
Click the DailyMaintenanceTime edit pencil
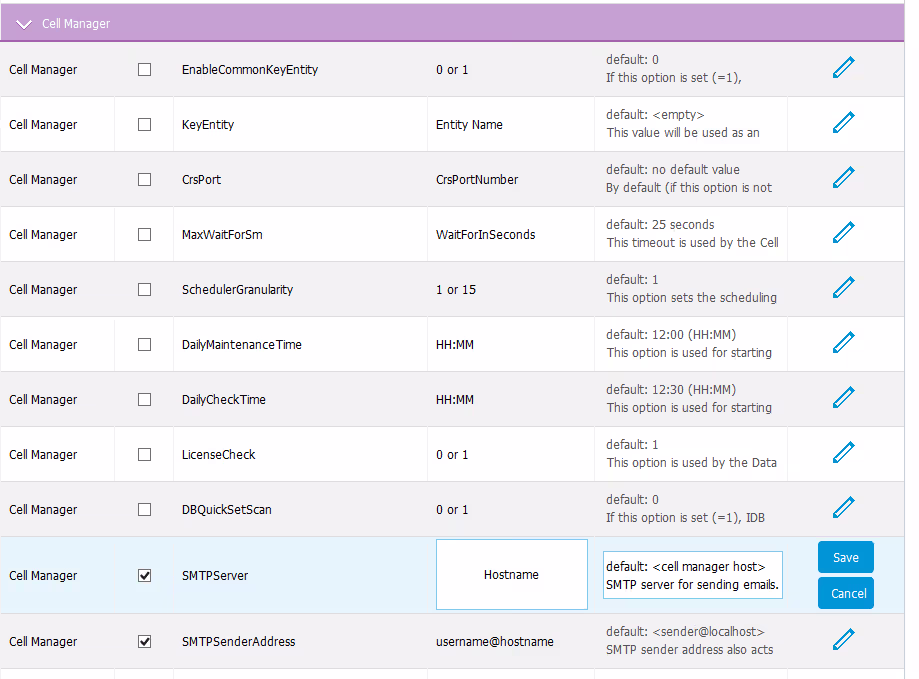click(x=844, y=343)
